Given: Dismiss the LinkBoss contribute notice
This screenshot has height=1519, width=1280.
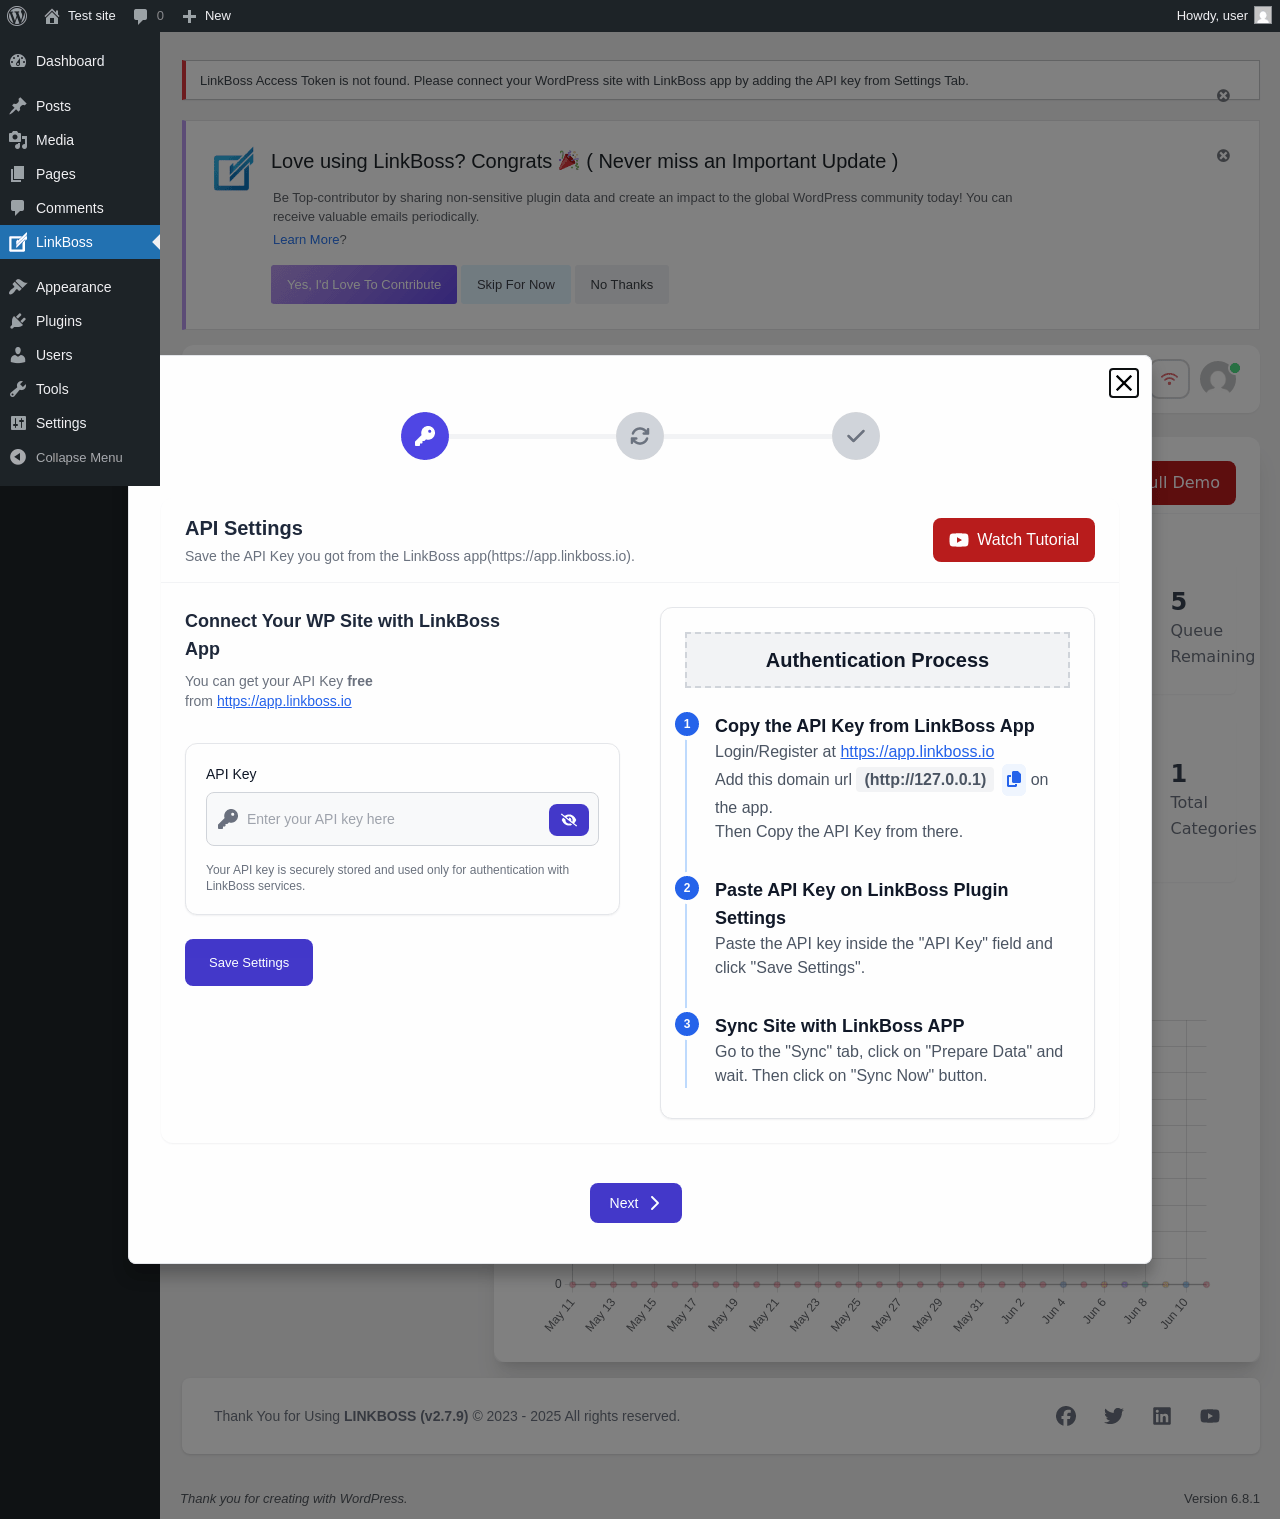Looking at the screenshot, I should point(1223,156).
